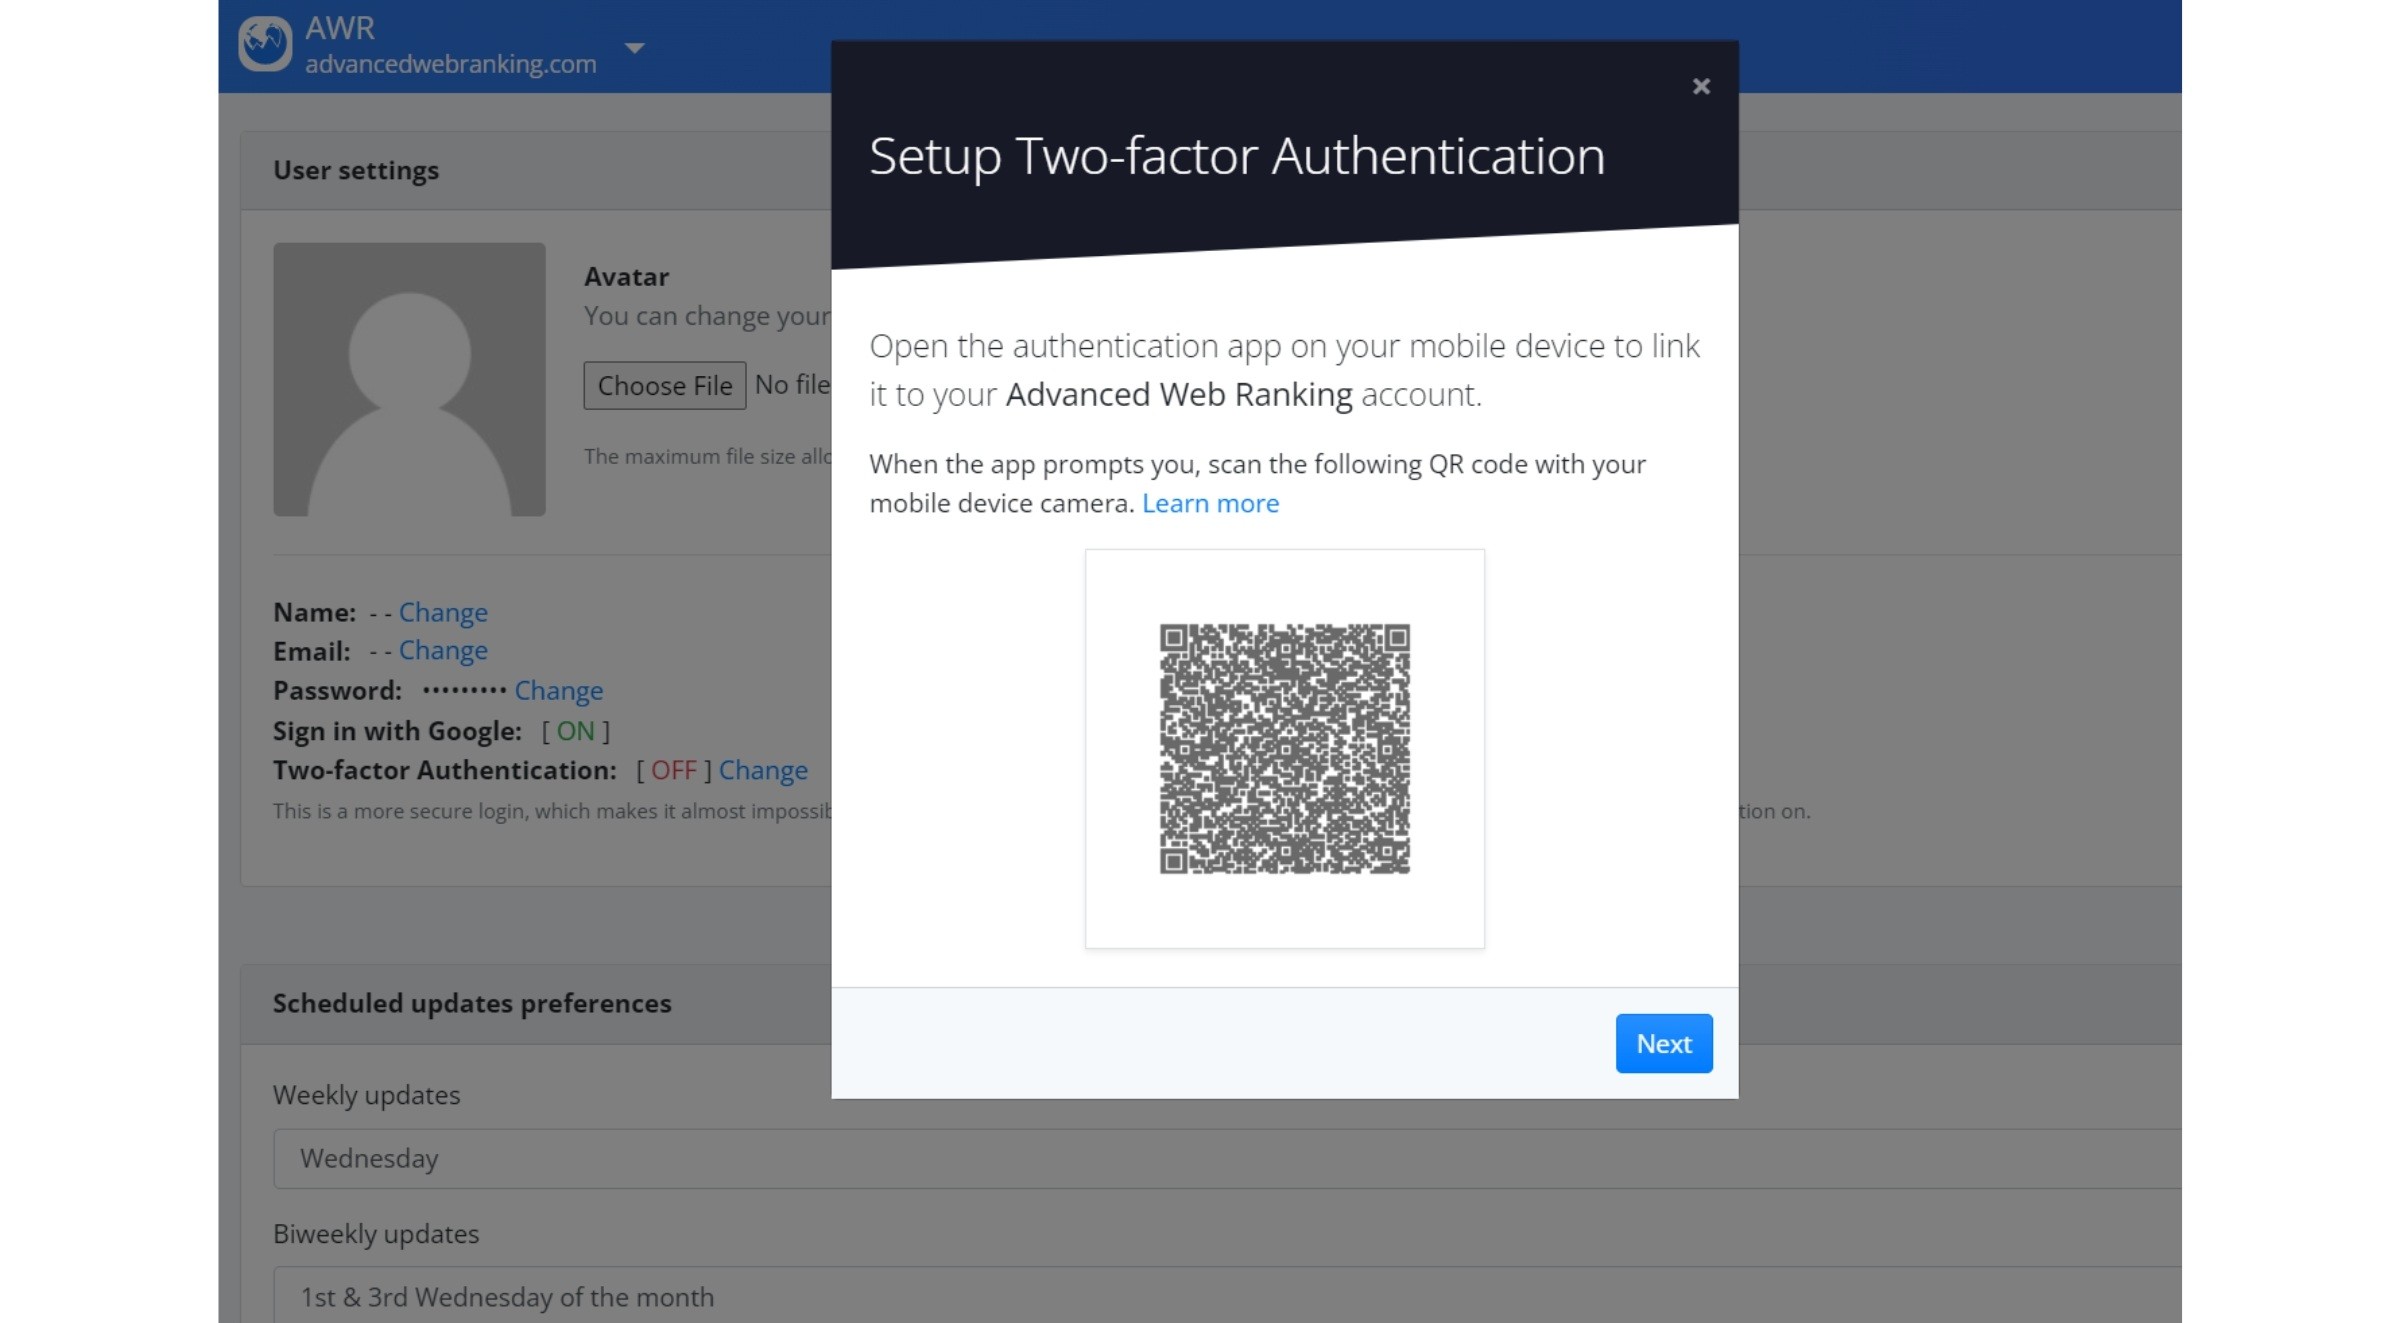Click the Avatar label text
The width and height of the screenshot is (2400, 1323).
coord(626,277)
